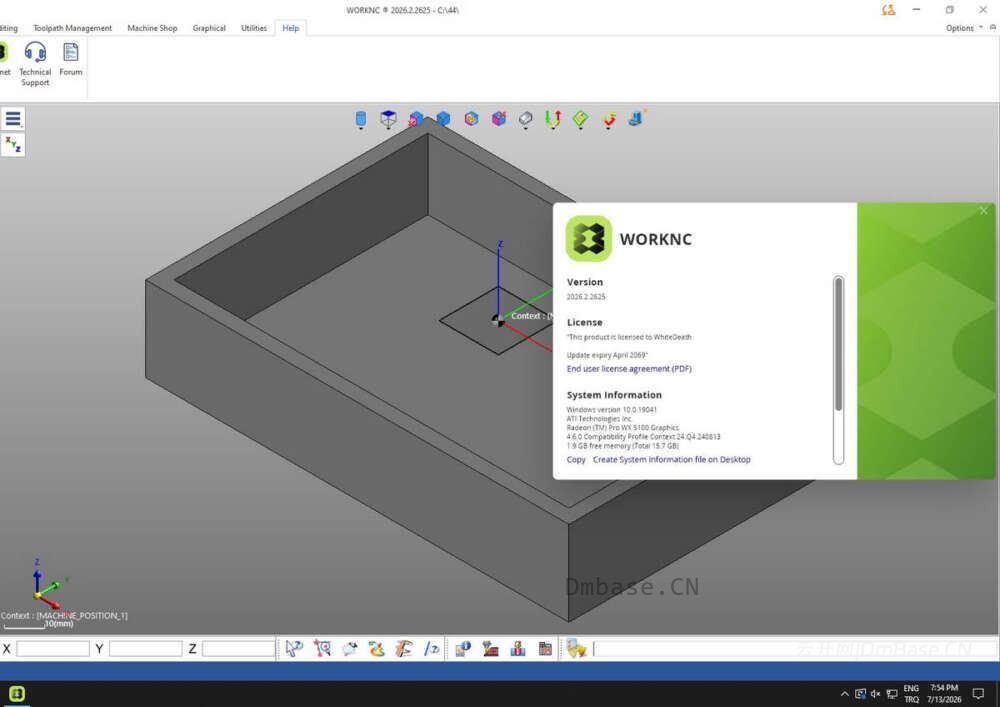This screenshot has height=707, width=1000.
Task: Click the green diamond toolpath icon
Action: coord(581,119)
